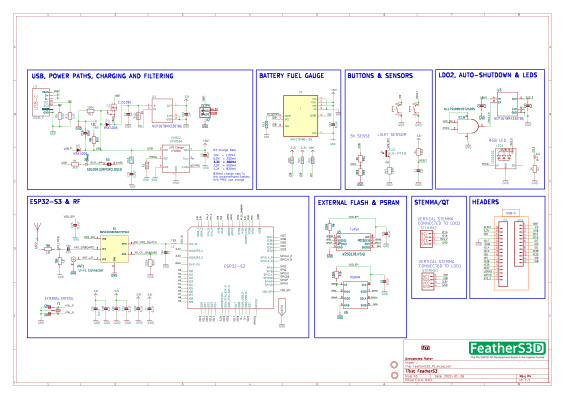565x399 pixels.
Task: Click the light sensor phototransistor symbol
Action: pyautogui.click(x=387, y=153)
